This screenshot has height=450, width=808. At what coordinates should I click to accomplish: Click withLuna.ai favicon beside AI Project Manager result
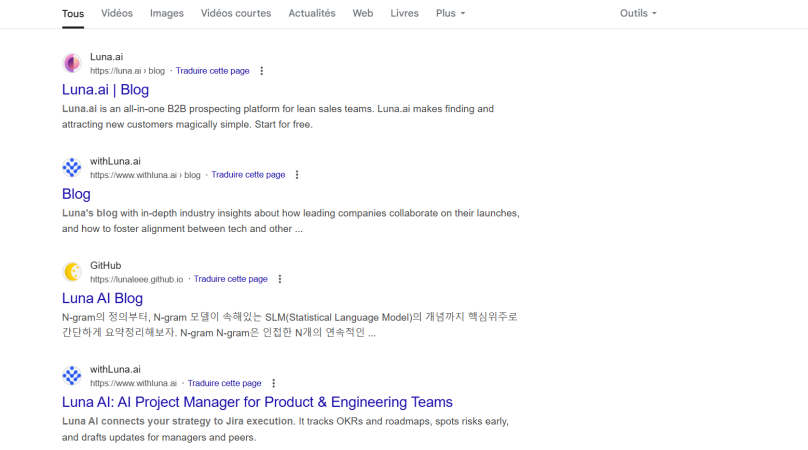(72, 376)
